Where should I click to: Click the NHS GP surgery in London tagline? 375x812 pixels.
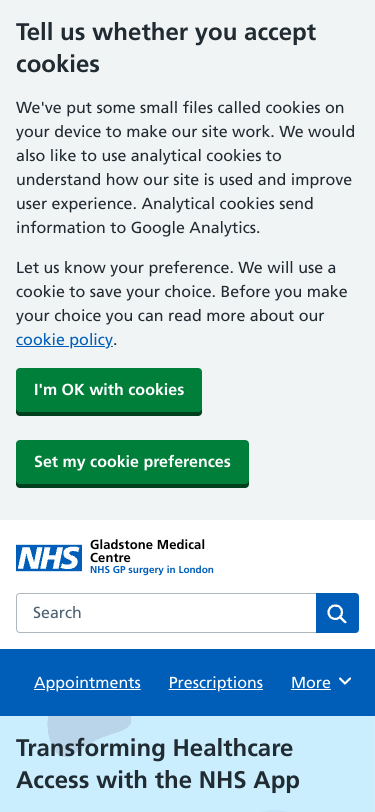pyautogui.click(x=152, y=570)
